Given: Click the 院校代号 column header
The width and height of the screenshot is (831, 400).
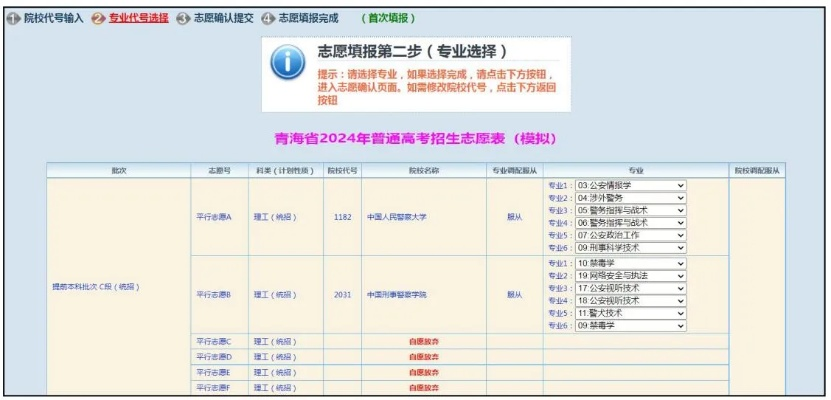Looking at the screenshot, I should click(342, 171).
